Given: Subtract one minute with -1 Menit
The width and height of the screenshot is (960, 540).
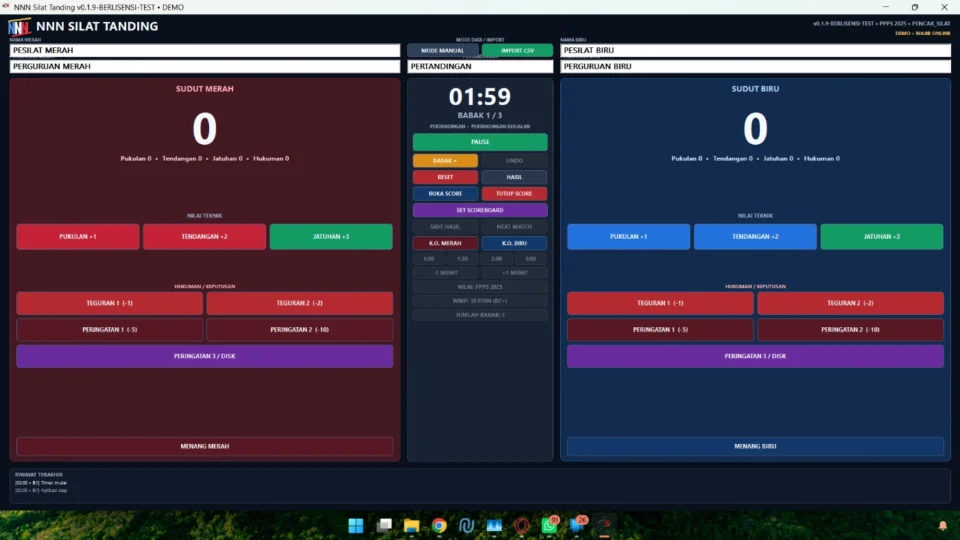Looking at the screenshot, I should point(445,272).
